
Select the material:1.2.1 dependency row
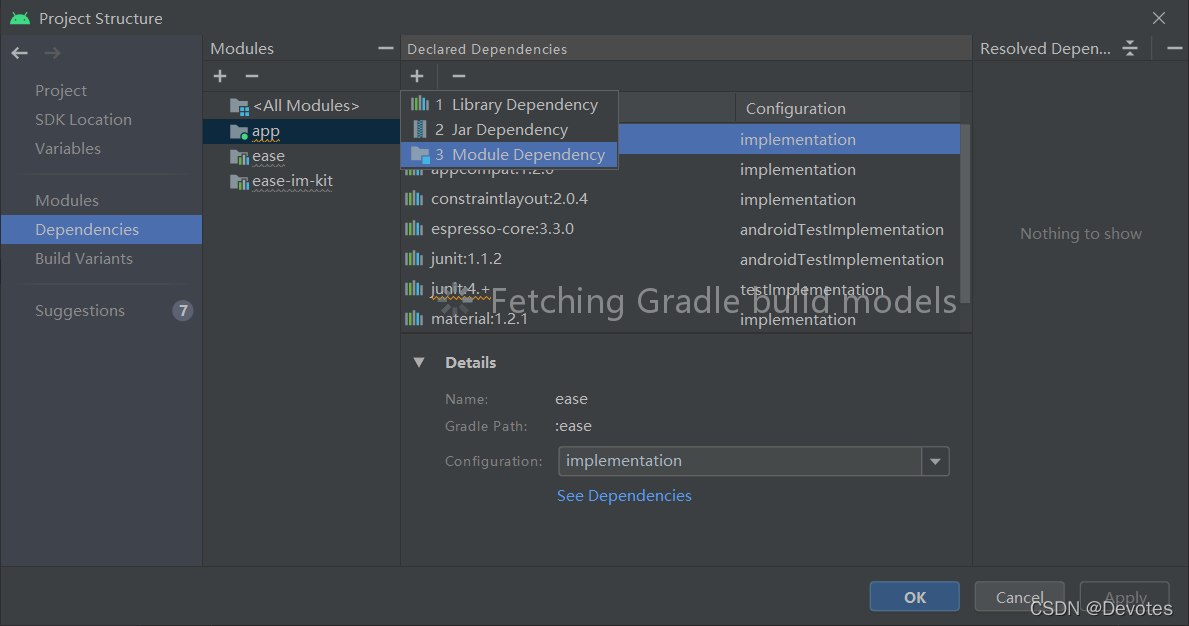(681, 319)
